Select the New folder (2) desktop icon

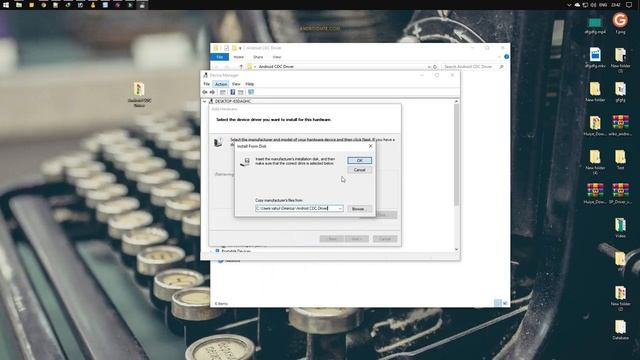(620, 298)
